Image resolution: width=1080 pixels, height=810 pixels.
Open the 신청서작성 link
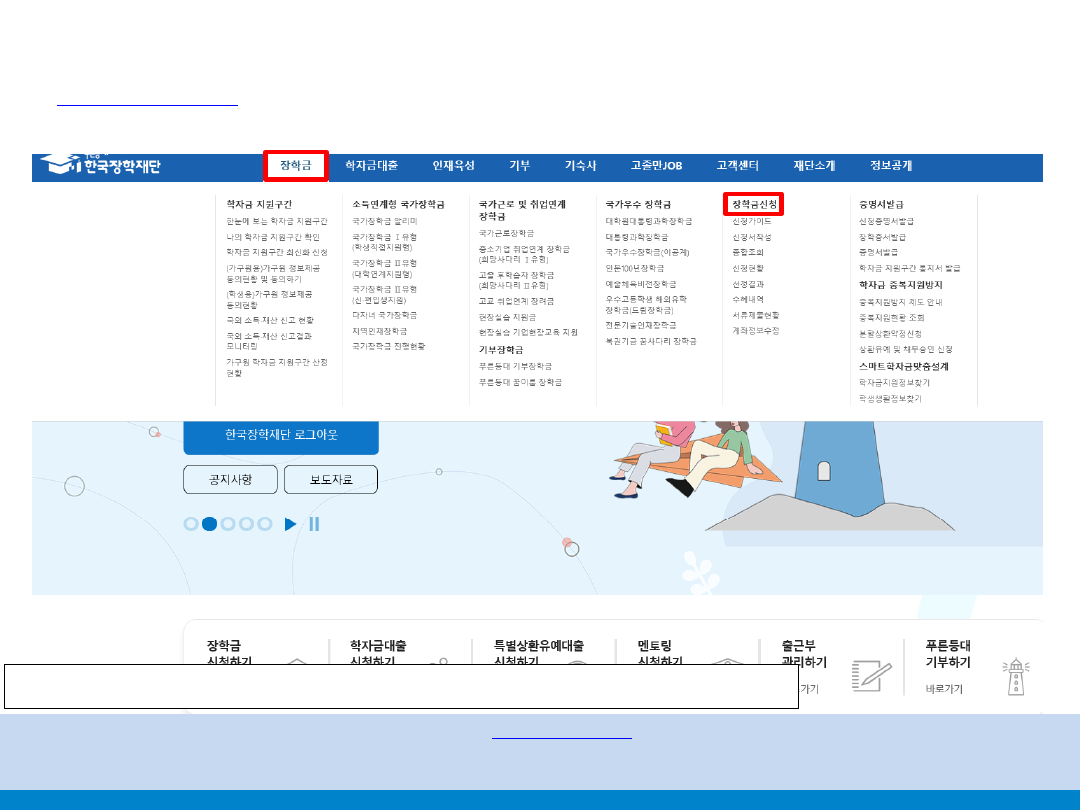tap(752, 237)
